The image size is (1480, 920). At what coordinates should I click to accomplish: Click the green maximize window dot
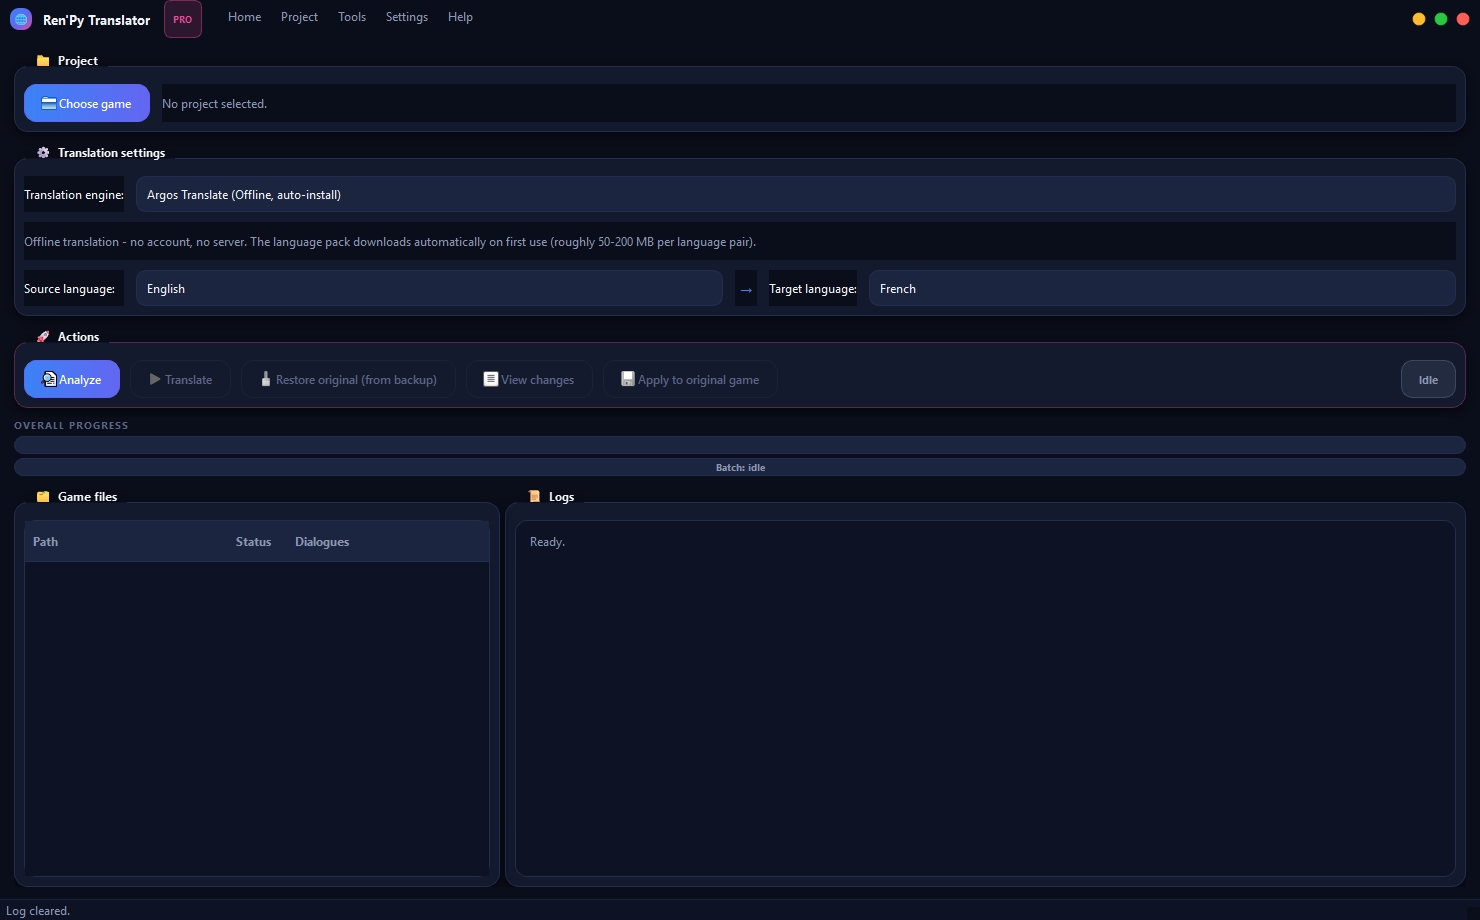click(1441, 19)
